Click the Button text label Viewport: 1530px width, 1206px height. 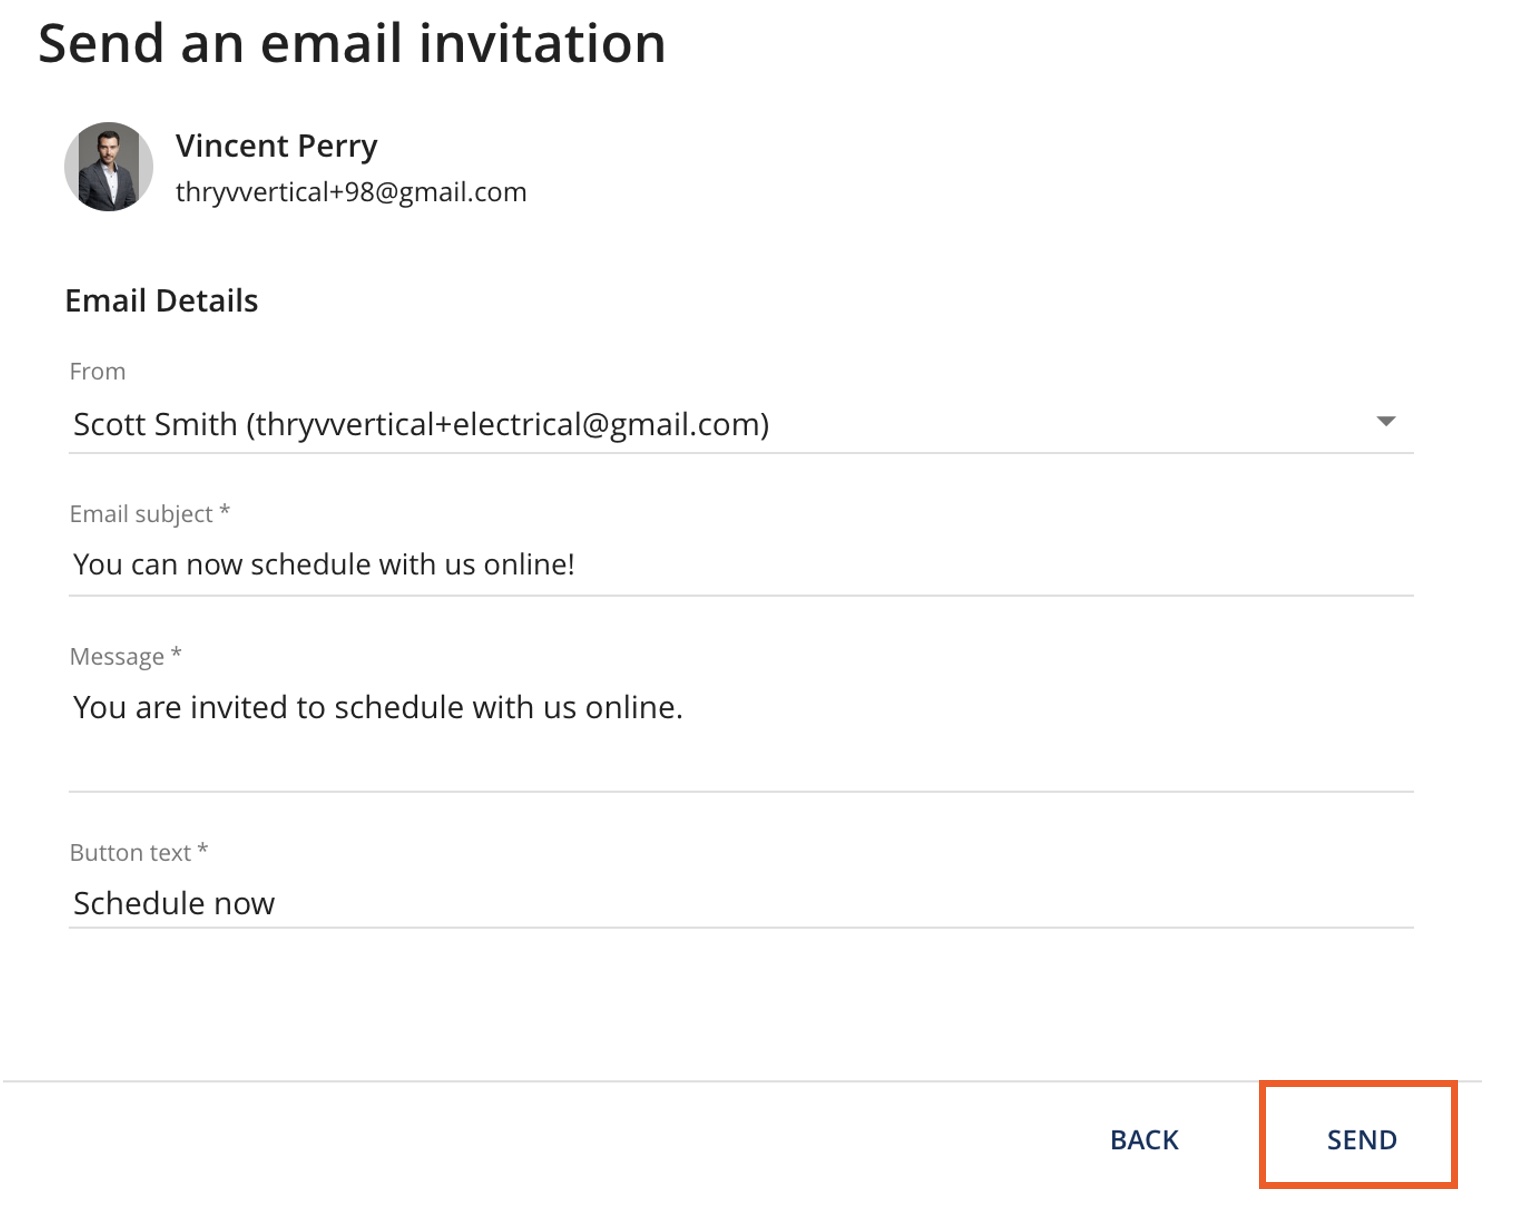pos(130,853)
